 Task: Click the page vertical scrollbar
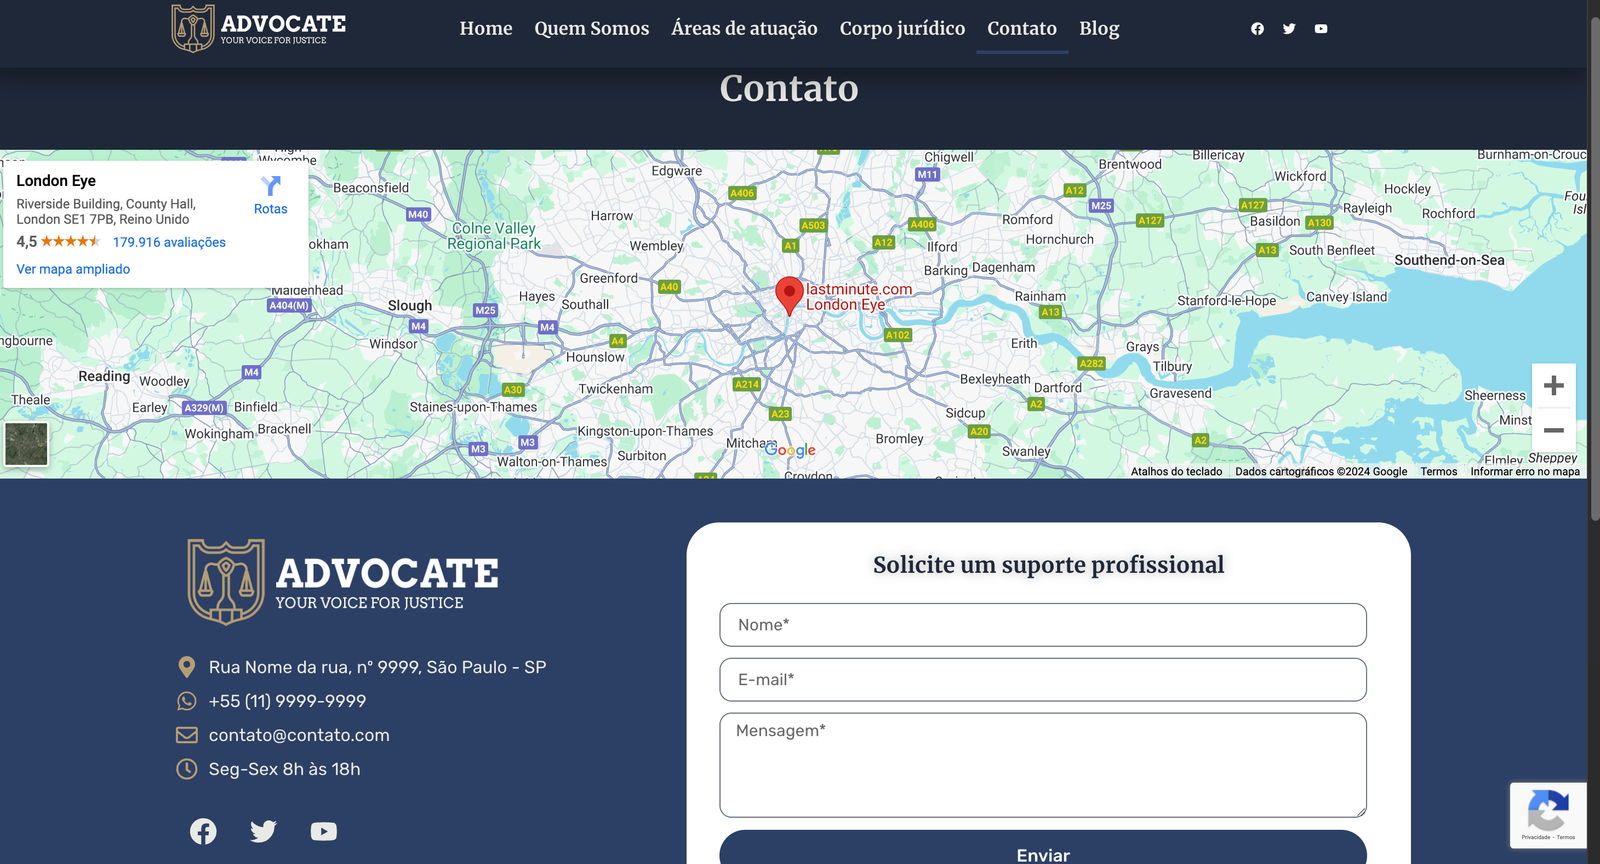(x=1594, y=270)
